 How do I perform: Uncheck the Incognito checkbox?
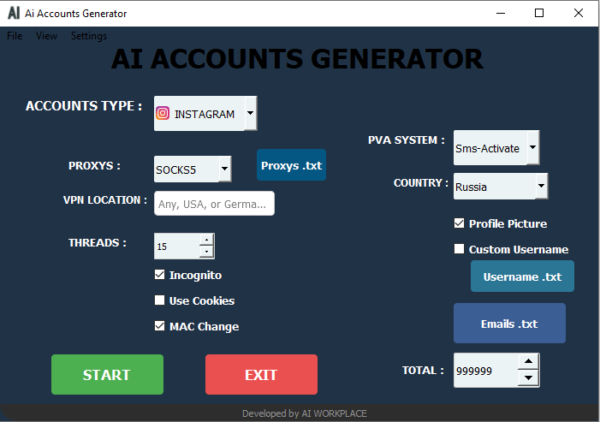(160, 275)
